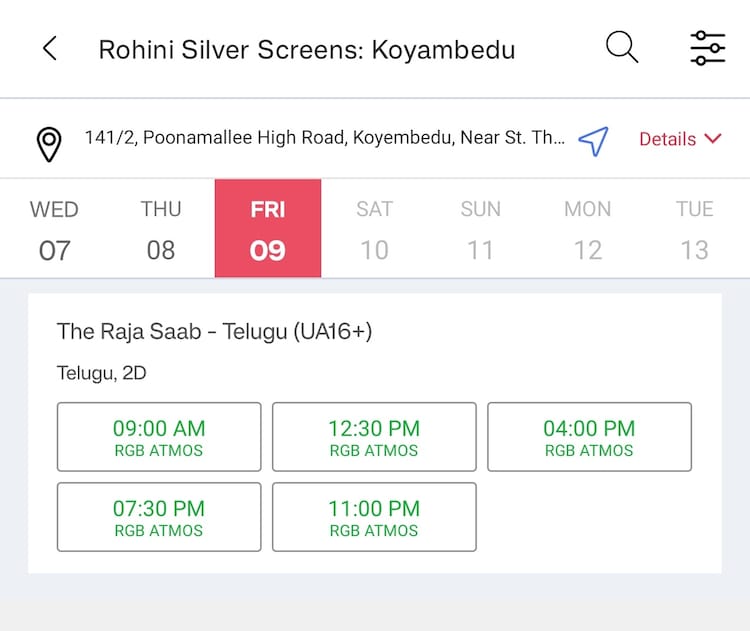Screen dimensions: 750x631
Task: Choose the 07:30 PM showtime
Action: click(x=159, y=517)
